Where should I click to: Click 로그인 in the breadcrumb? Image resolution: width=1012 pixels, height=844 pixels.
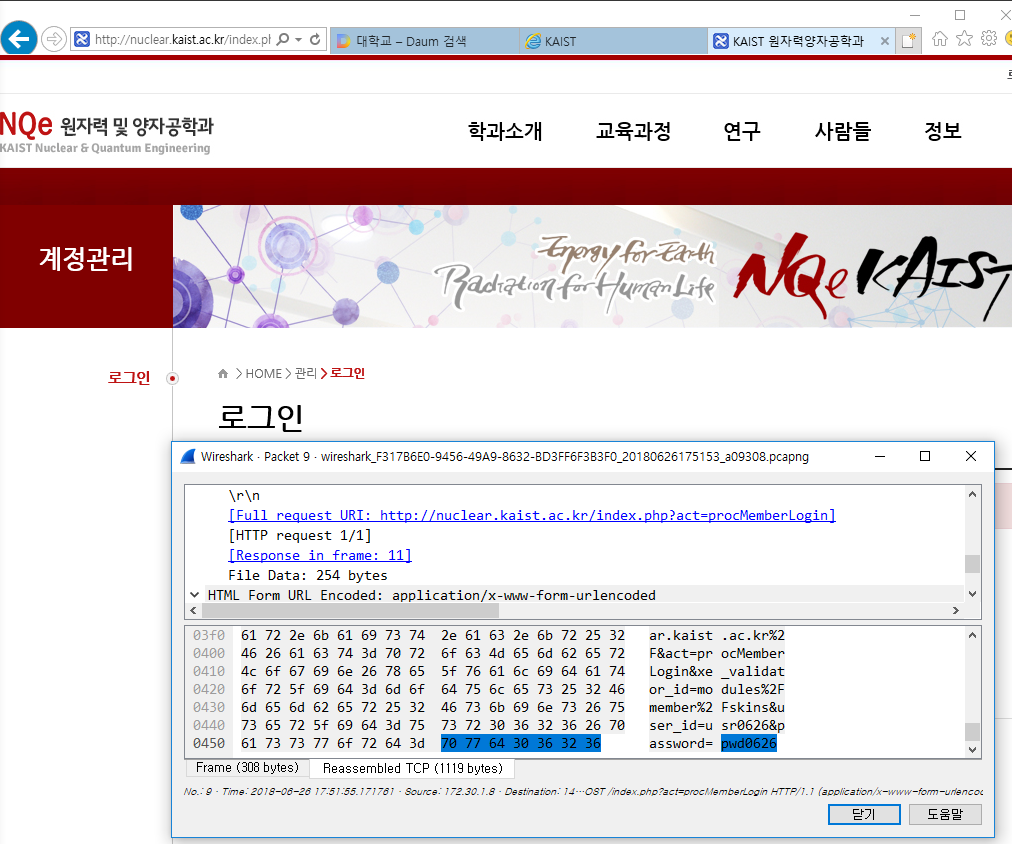tap(347, 374)
